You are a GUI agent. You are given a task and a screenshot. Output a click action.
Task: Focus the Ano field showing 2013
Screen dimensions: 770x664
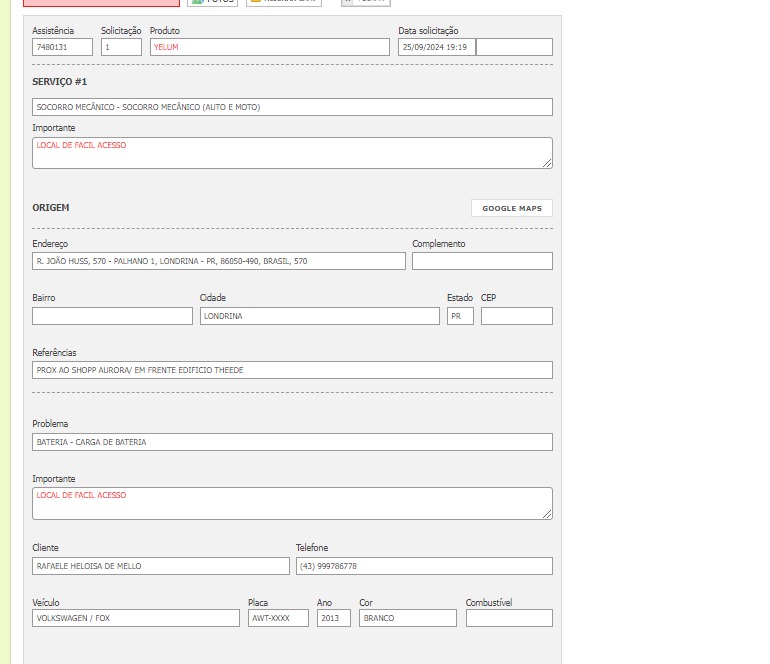(334, 618)
